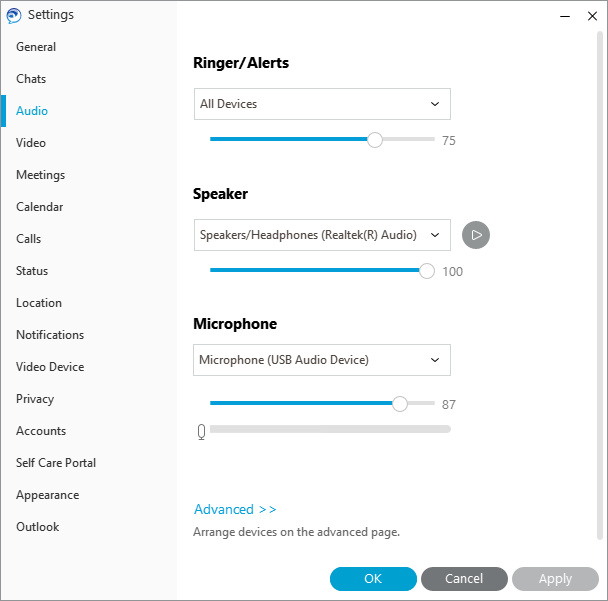608x601 pixels.
Task: Select Notifications in the sidebar
Action: [50, 335]
